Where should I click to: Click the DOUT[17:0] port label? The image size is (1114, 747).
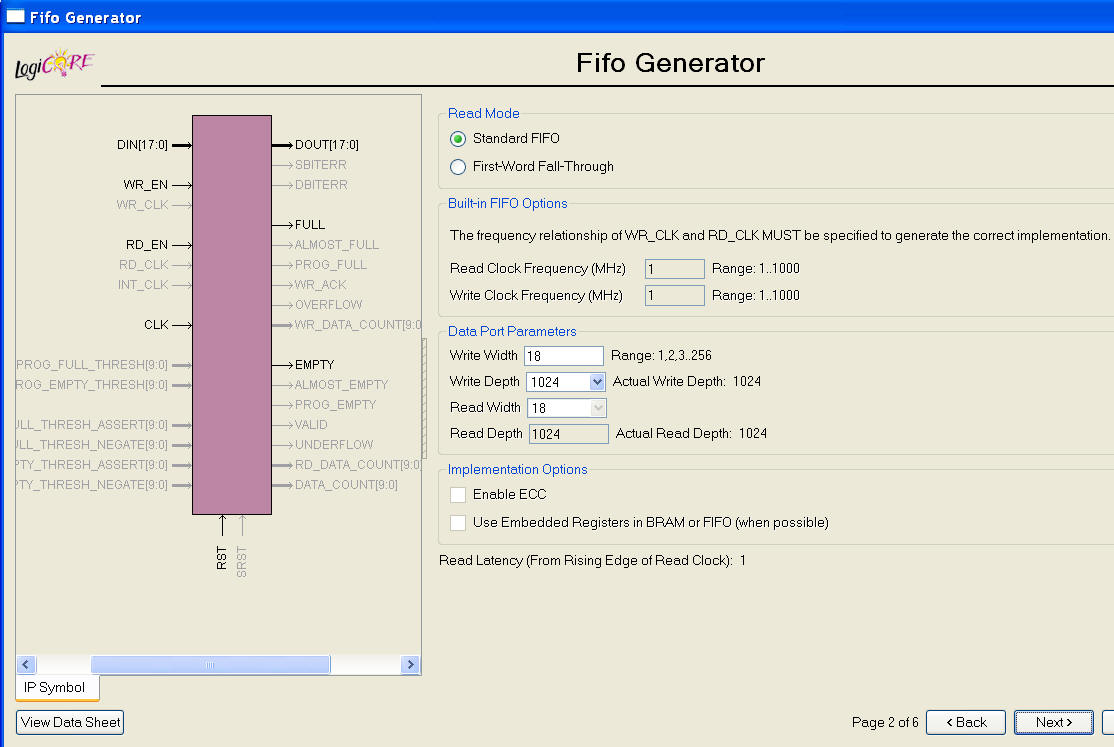coord(327,145)
